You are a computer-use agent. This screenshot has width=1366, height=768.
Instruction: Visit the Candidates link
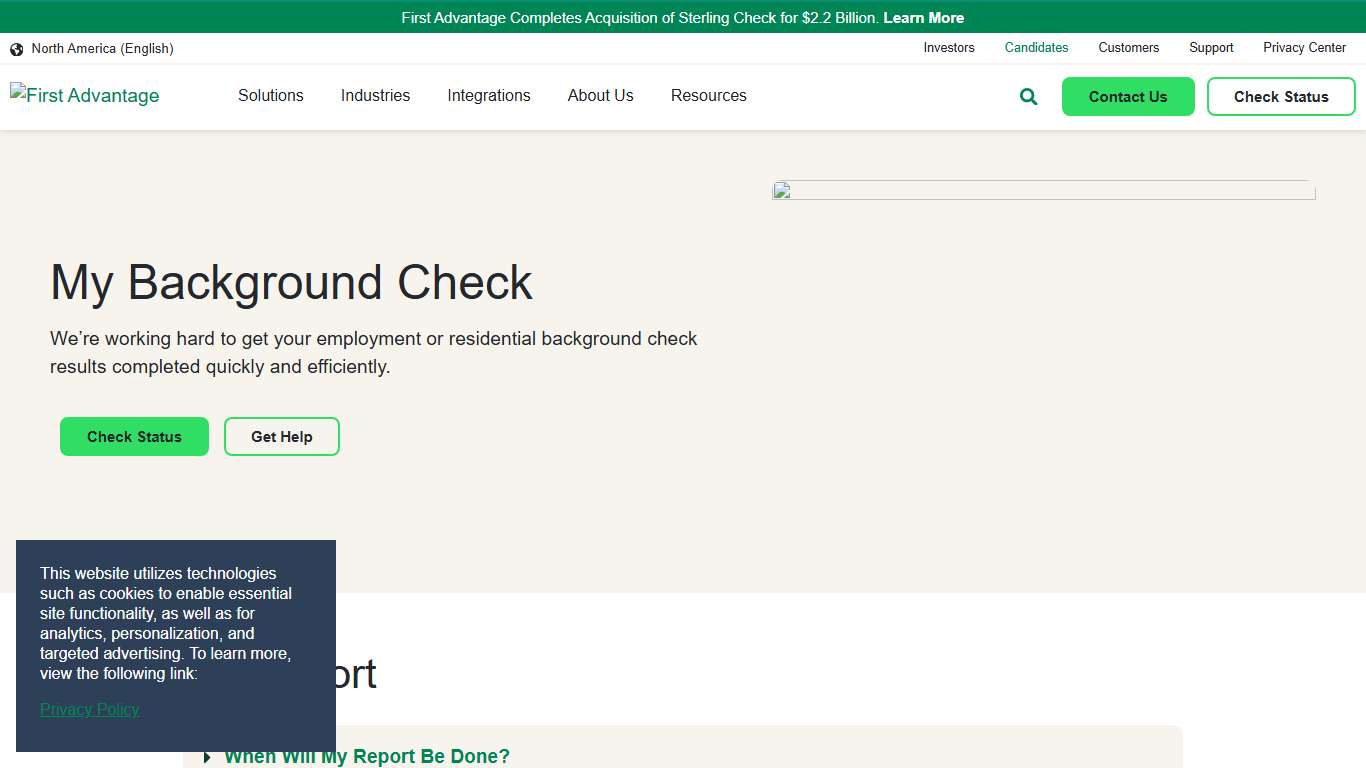(1036, 48)
